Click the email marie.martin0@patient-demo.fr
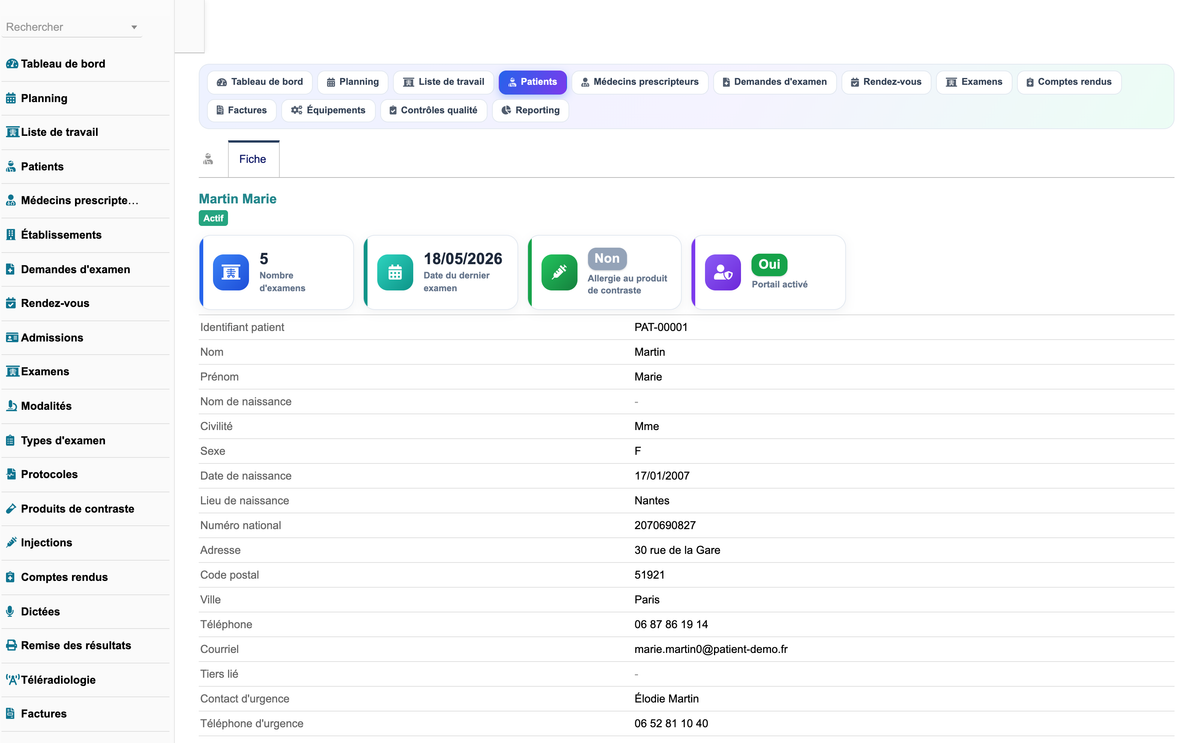This screenshot has height=743, width=1200. point(711,649)
